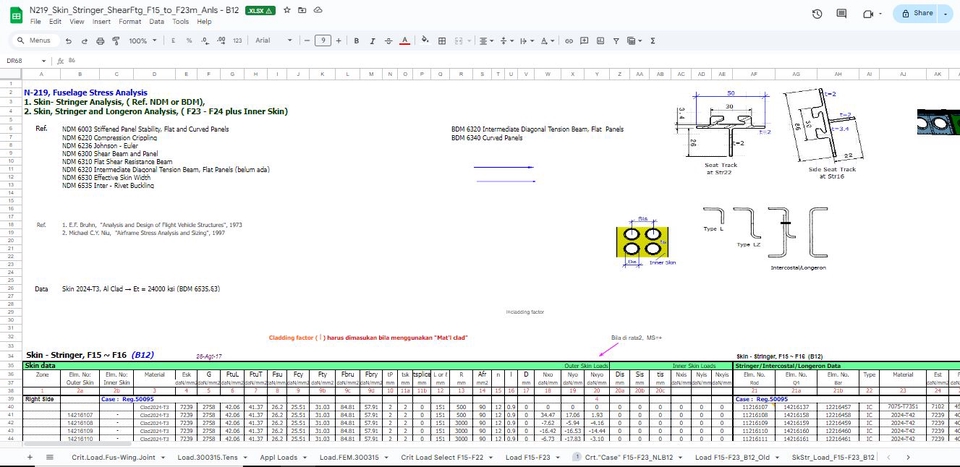Open the Edit menu

(55, 21)
